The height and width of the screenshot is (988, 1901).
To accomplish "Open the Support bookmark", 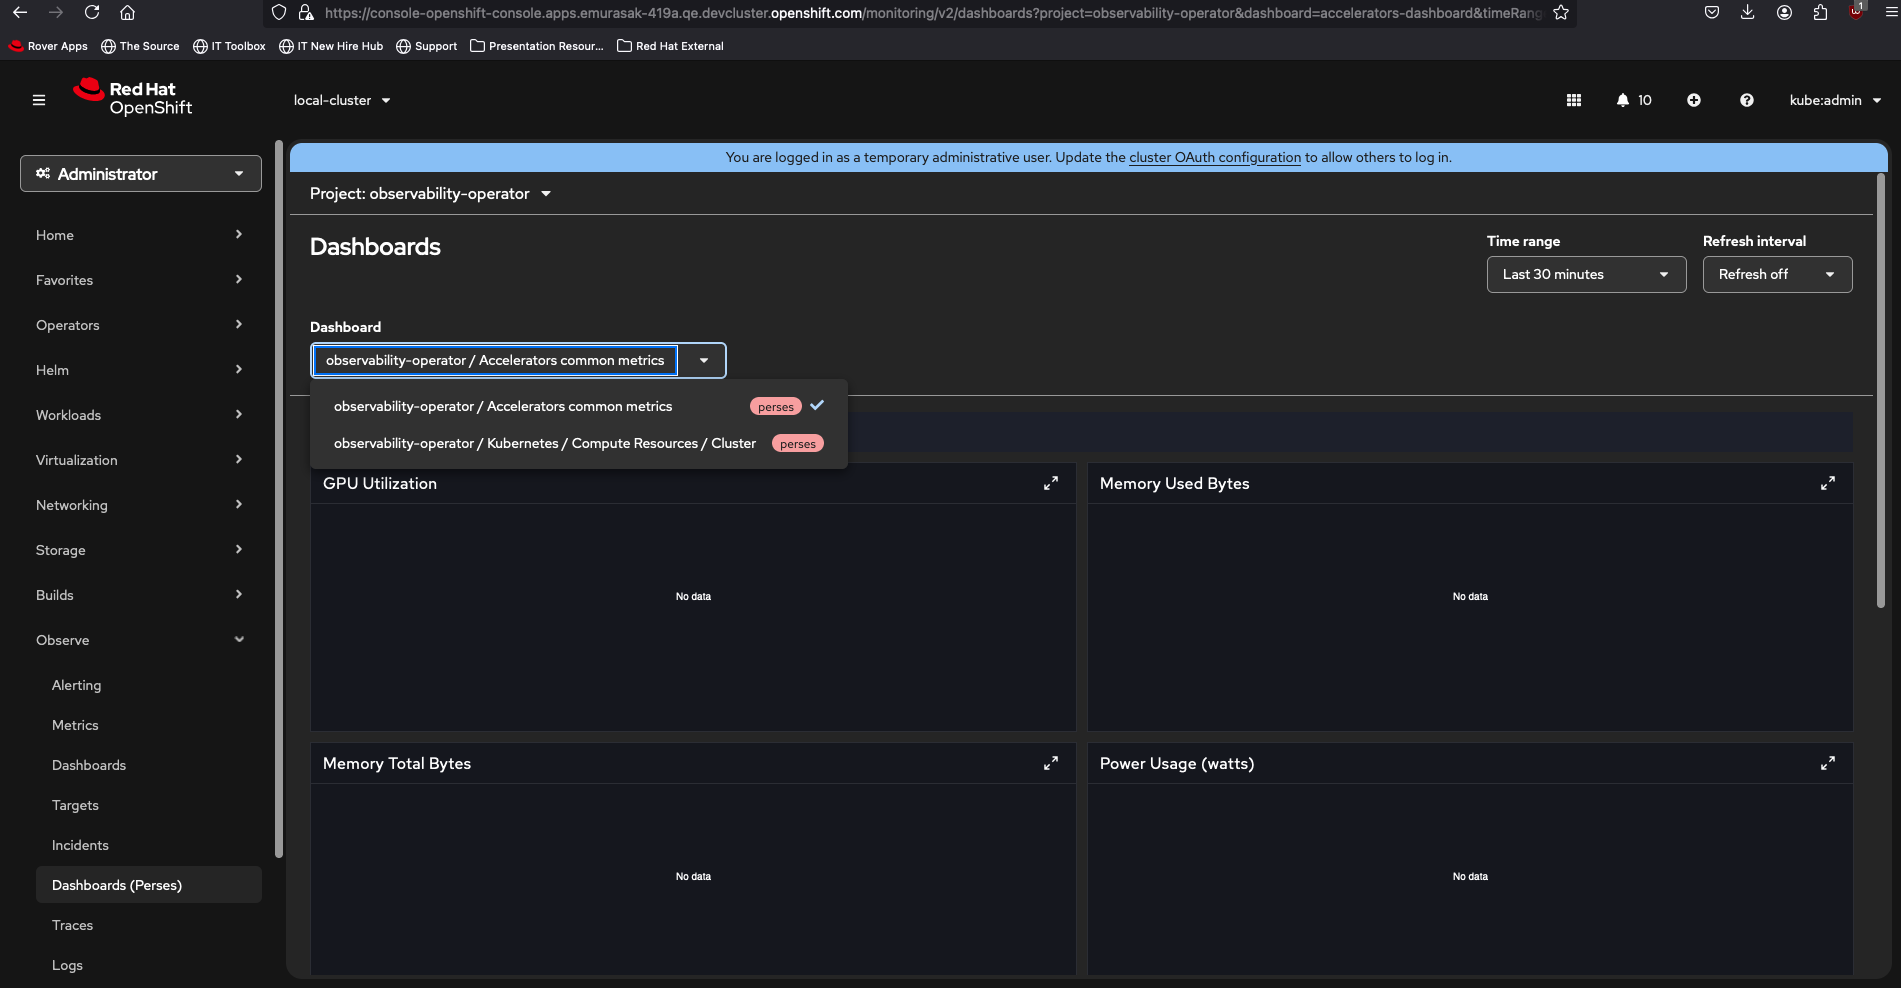I will [427, 46].
